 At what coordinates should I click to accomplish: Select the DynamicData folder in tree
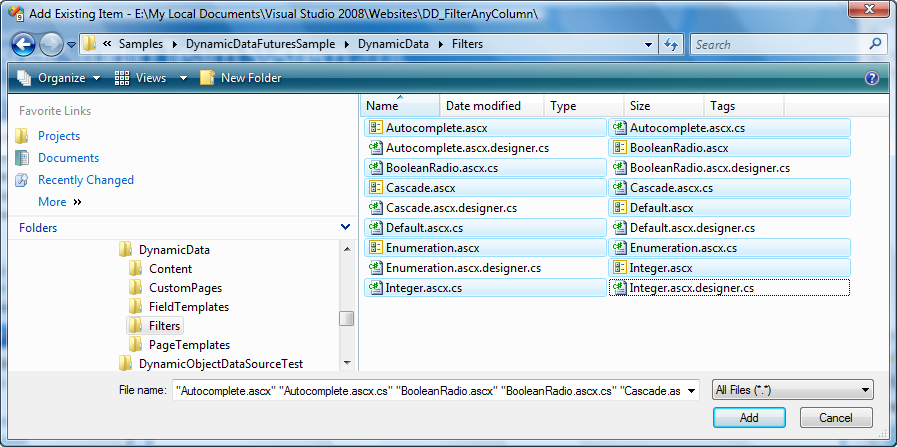point(174,250)
